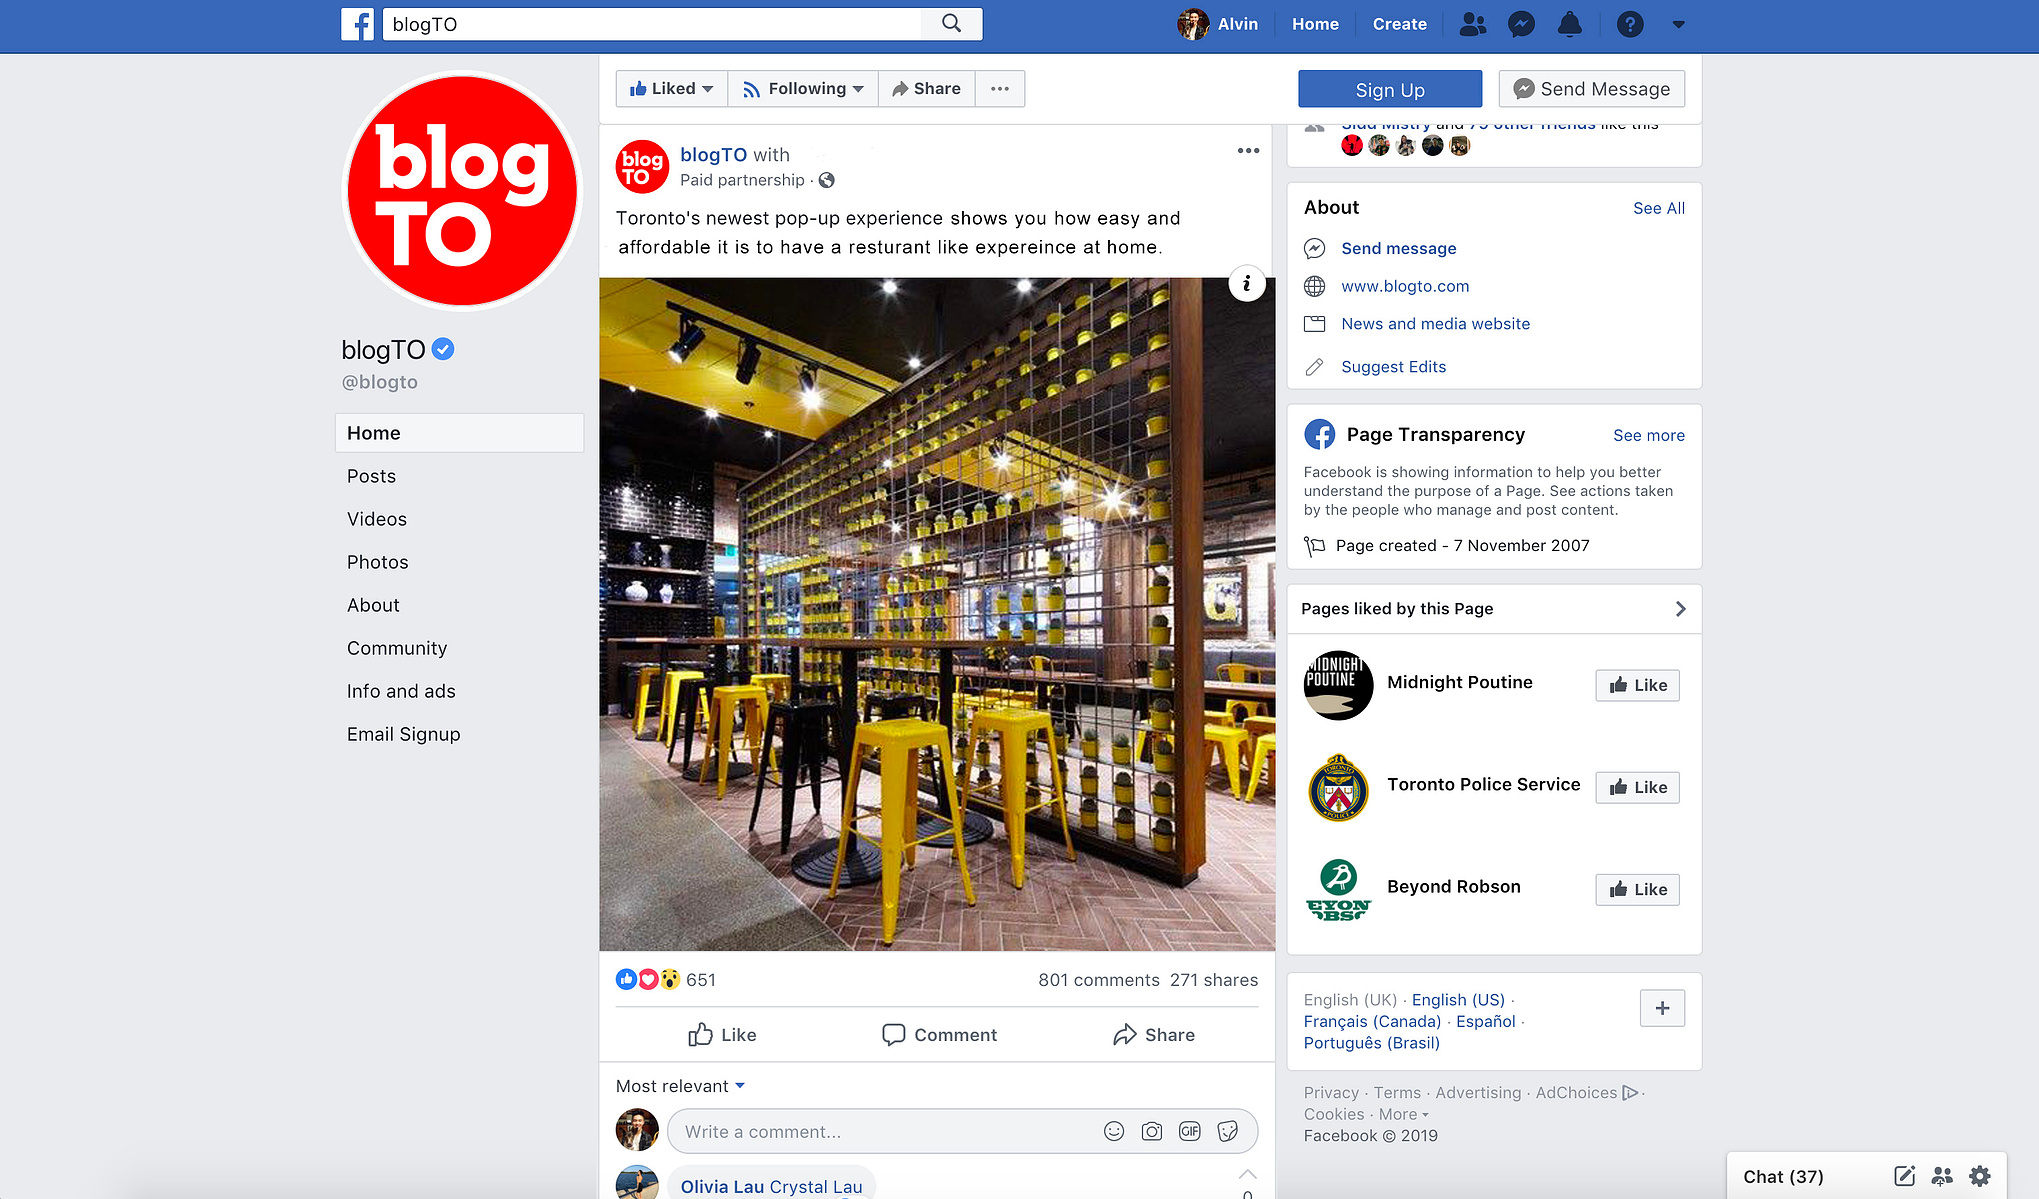Click Alvin's profile picture in the header
The height and width of the screenshot is (1199, 2039).
click(x=1192, y=24)
